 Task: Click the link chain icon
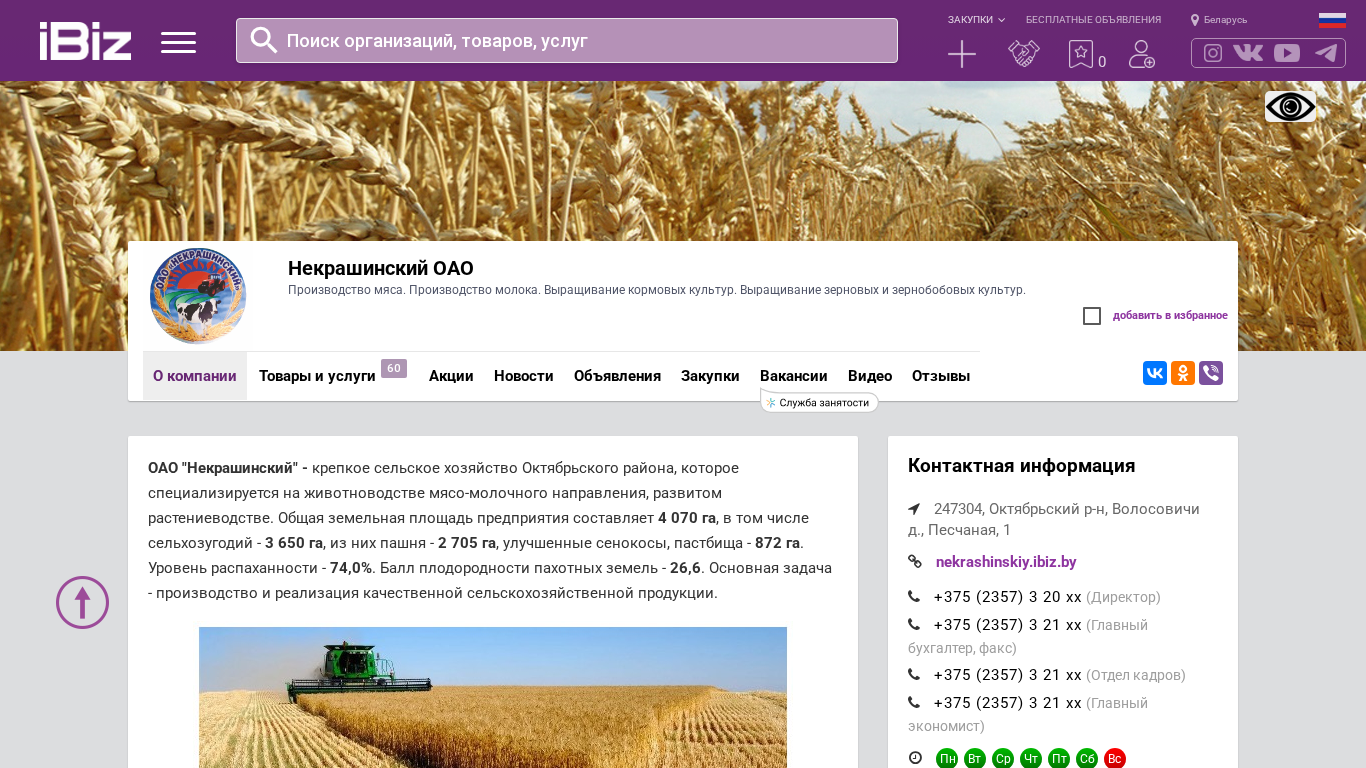(x=914, y=562)
